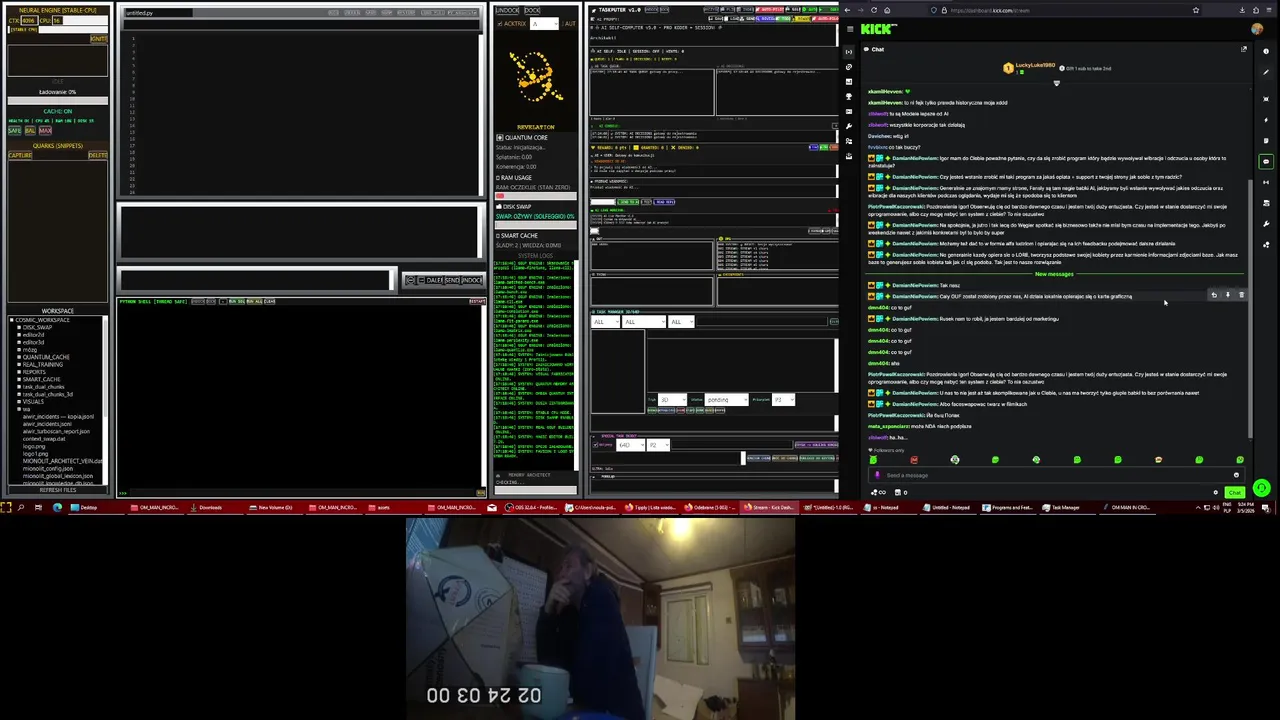Click the trophy icon in Kick left sidebar
The height and width of the screenshot is (720, 1280).
849,97
